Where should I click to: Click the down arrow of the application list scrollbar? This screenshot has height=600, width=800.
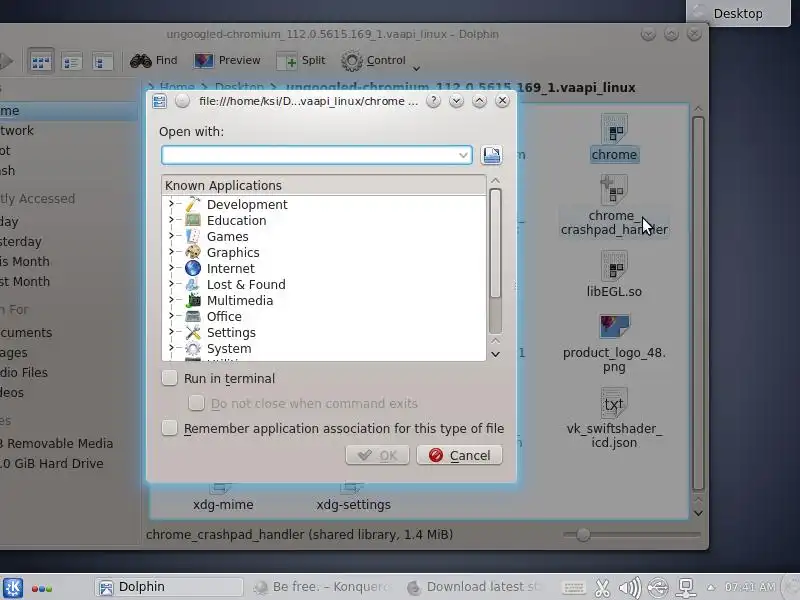[495, 355]
